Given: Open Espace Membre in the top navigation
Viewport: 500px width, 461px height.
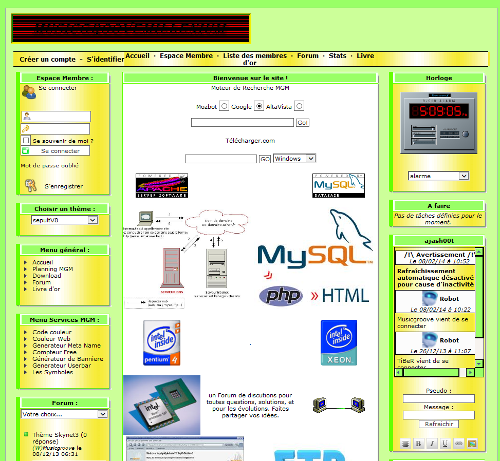Looking at the screenshot, I should point(186,56).
